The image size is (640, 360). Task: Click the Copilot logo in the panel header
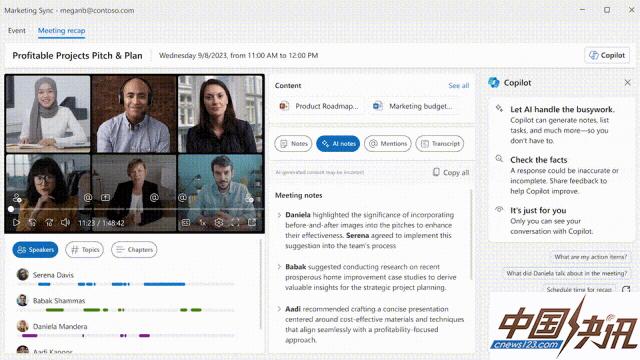coord(494,82)
